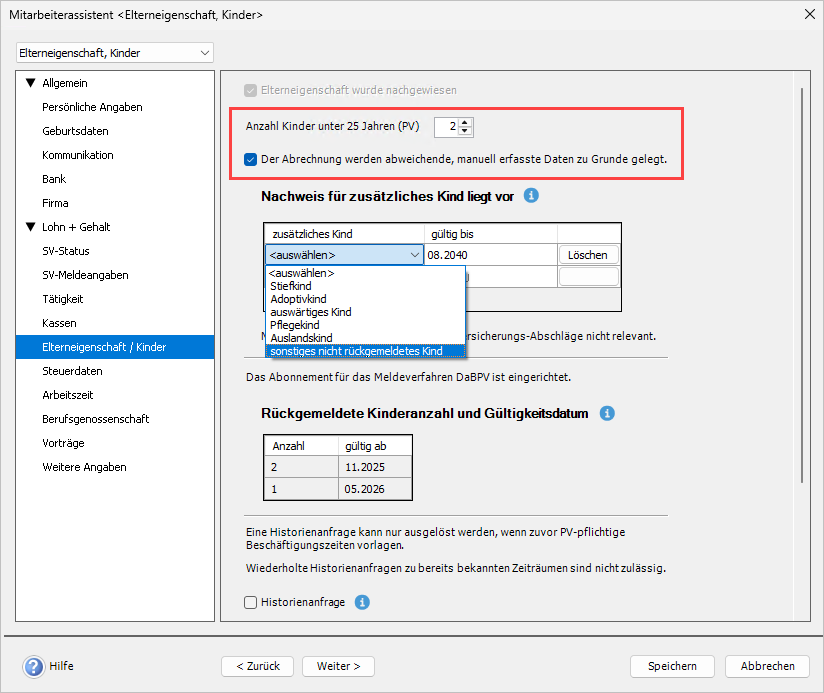Screen dimensions: 824x693
Task: Pick Adoptivkind in the dropdown list
Action: click(x=298, y=299)
